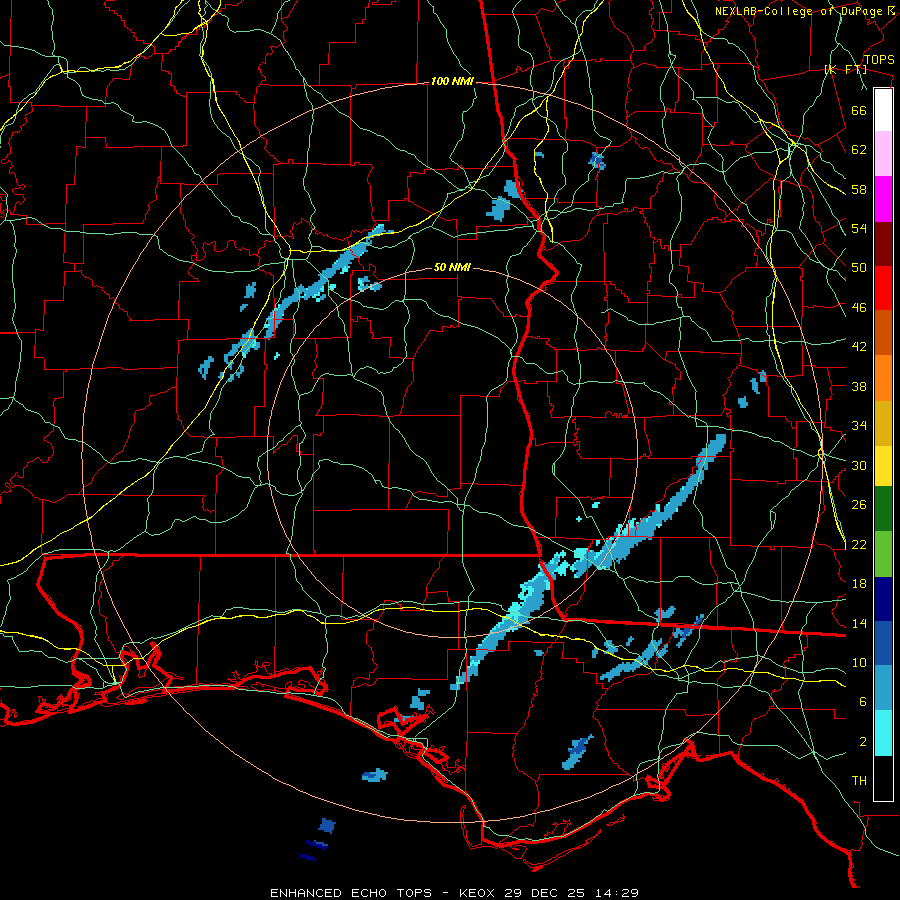Click the 18 value on legend scale

pos(859,584)
